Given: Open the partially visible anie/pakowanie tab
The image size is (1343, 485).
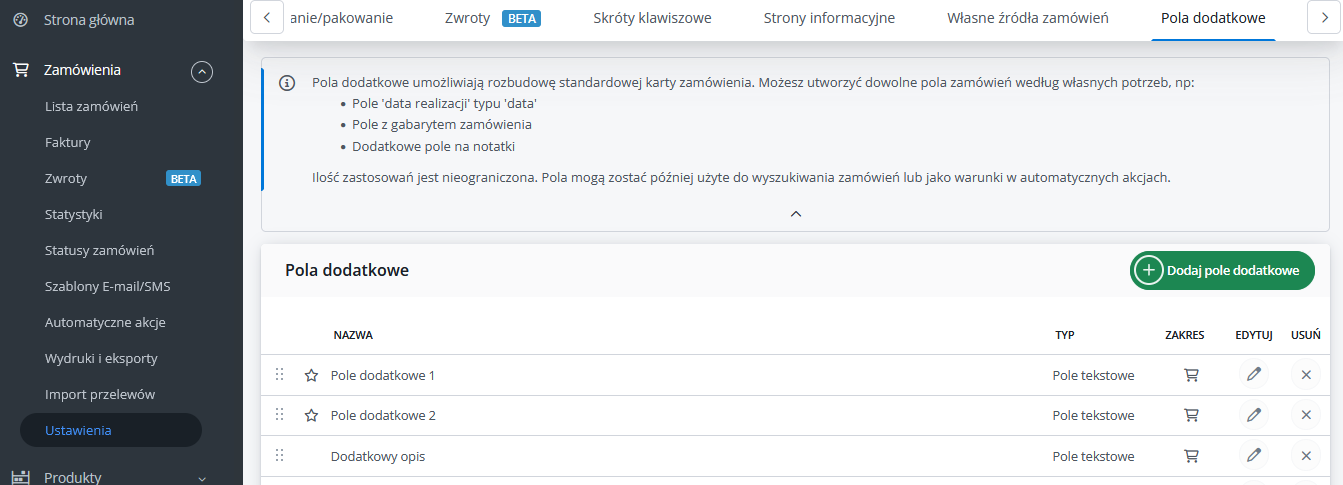Looking at the screenshot, I should pyautogui.click(x=341, y=18).
